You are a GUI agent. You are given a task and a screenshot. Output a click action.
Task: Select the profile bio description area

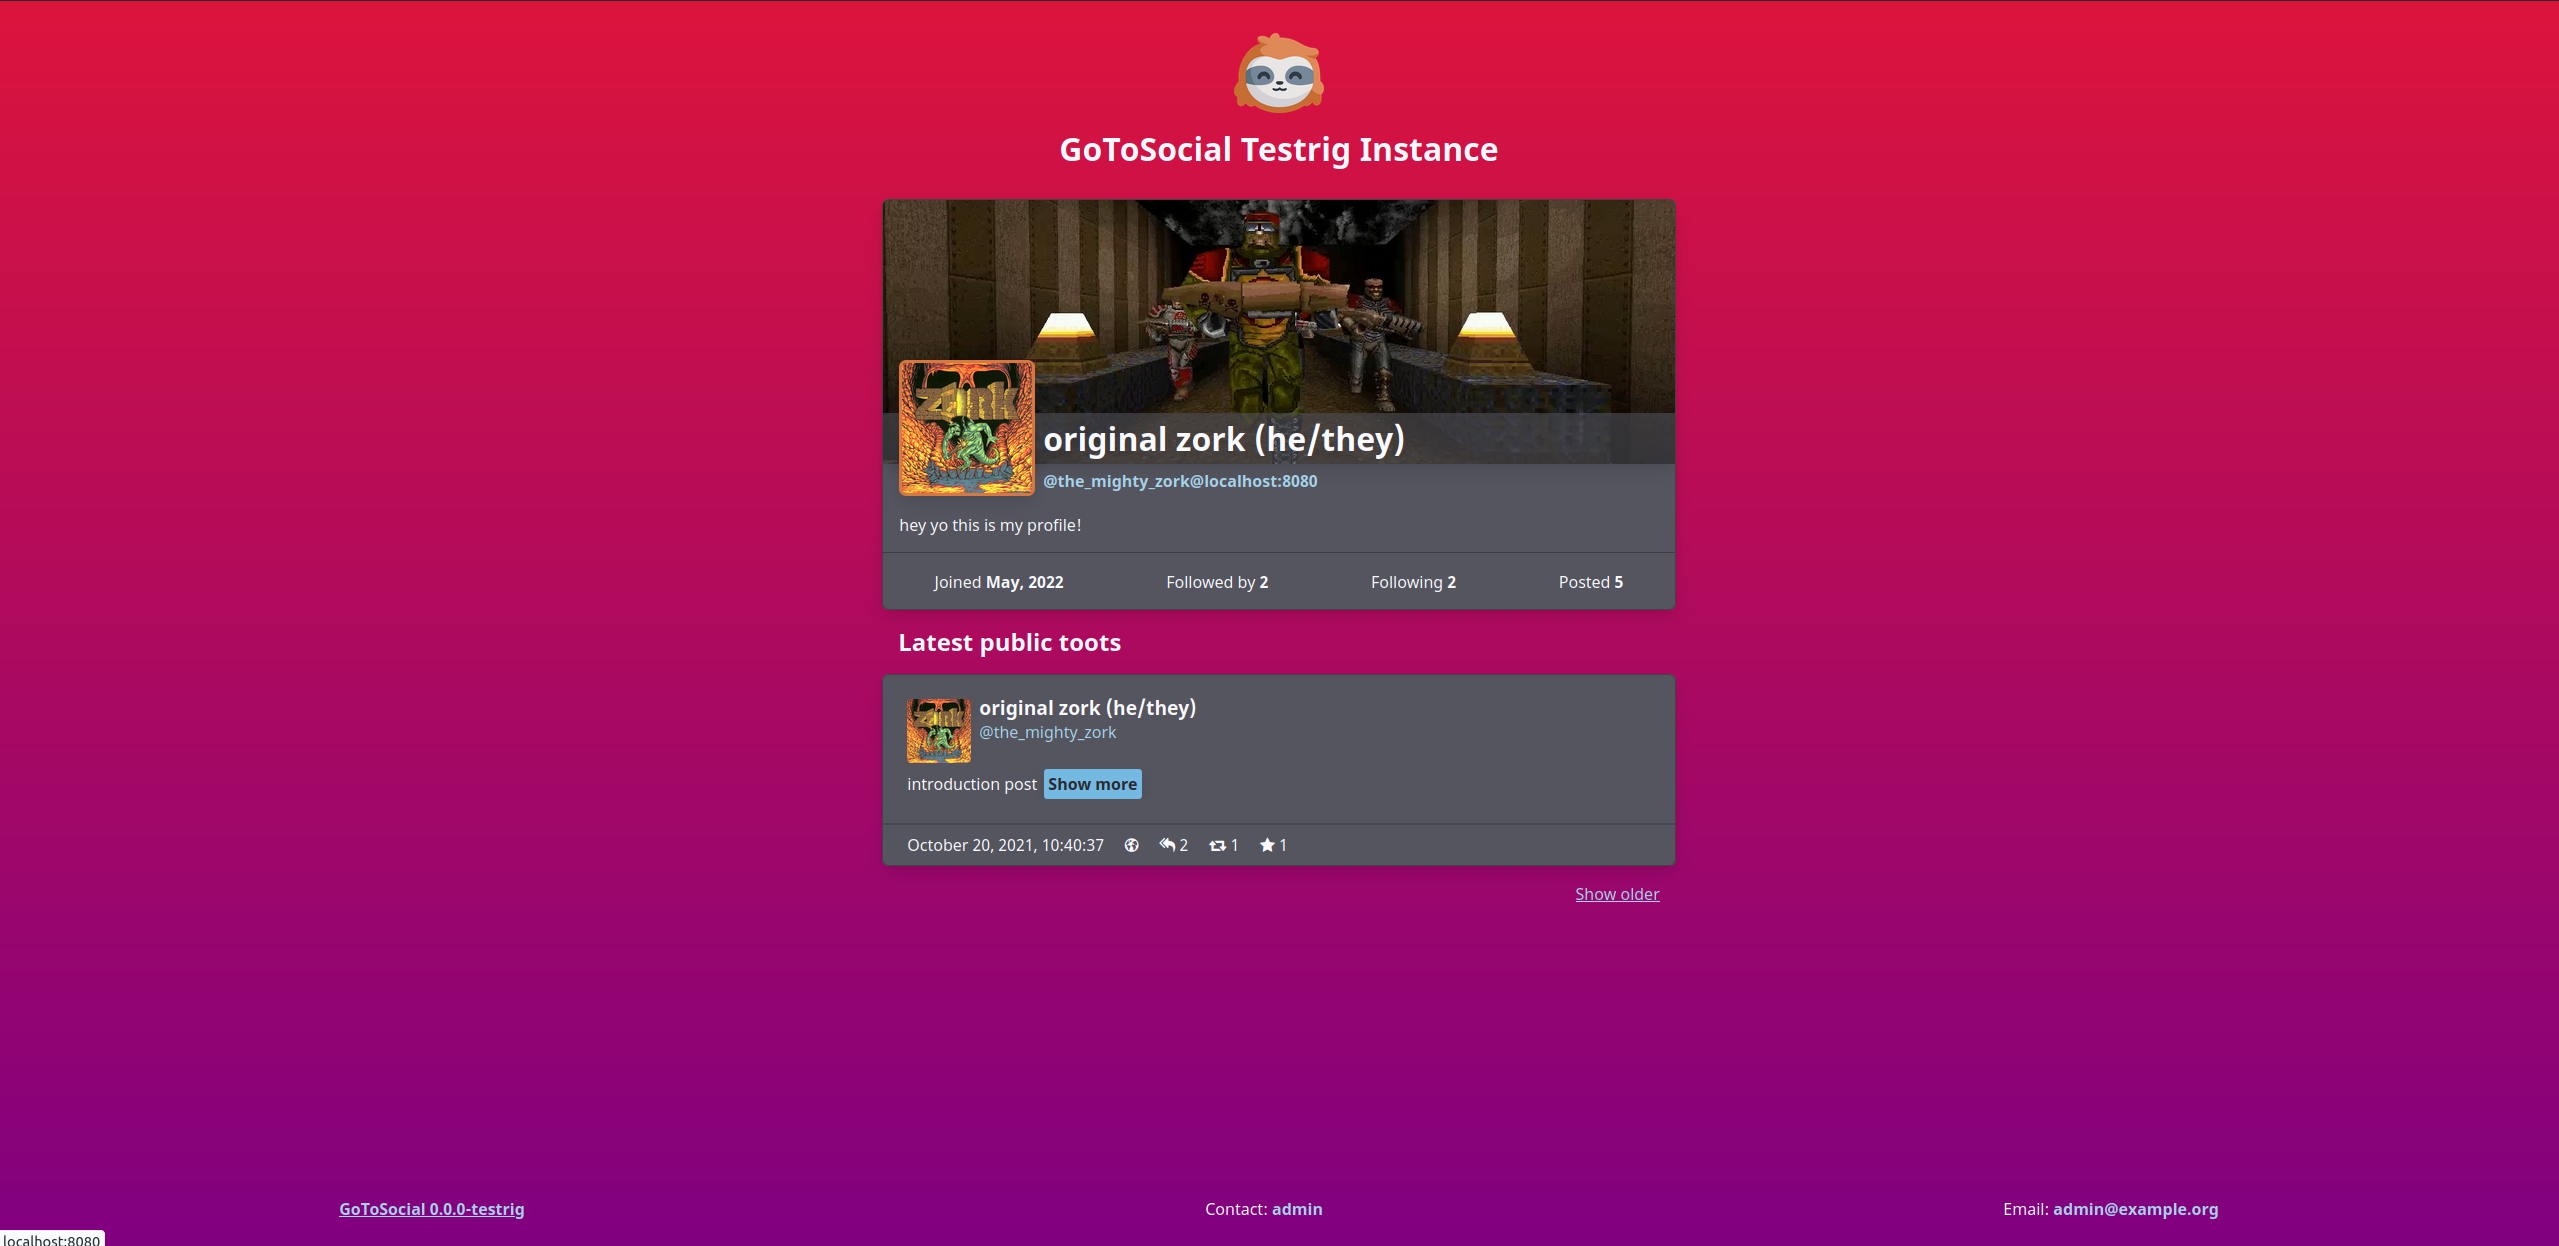tap(1280, 524)
